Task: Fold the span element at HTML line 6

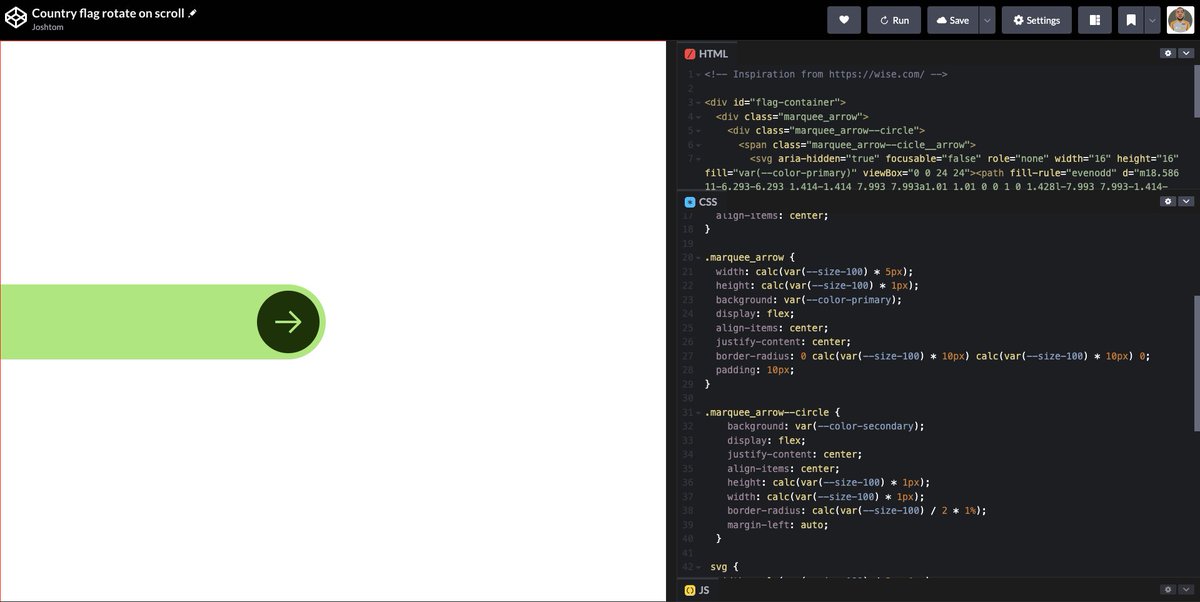Action: 698,145
